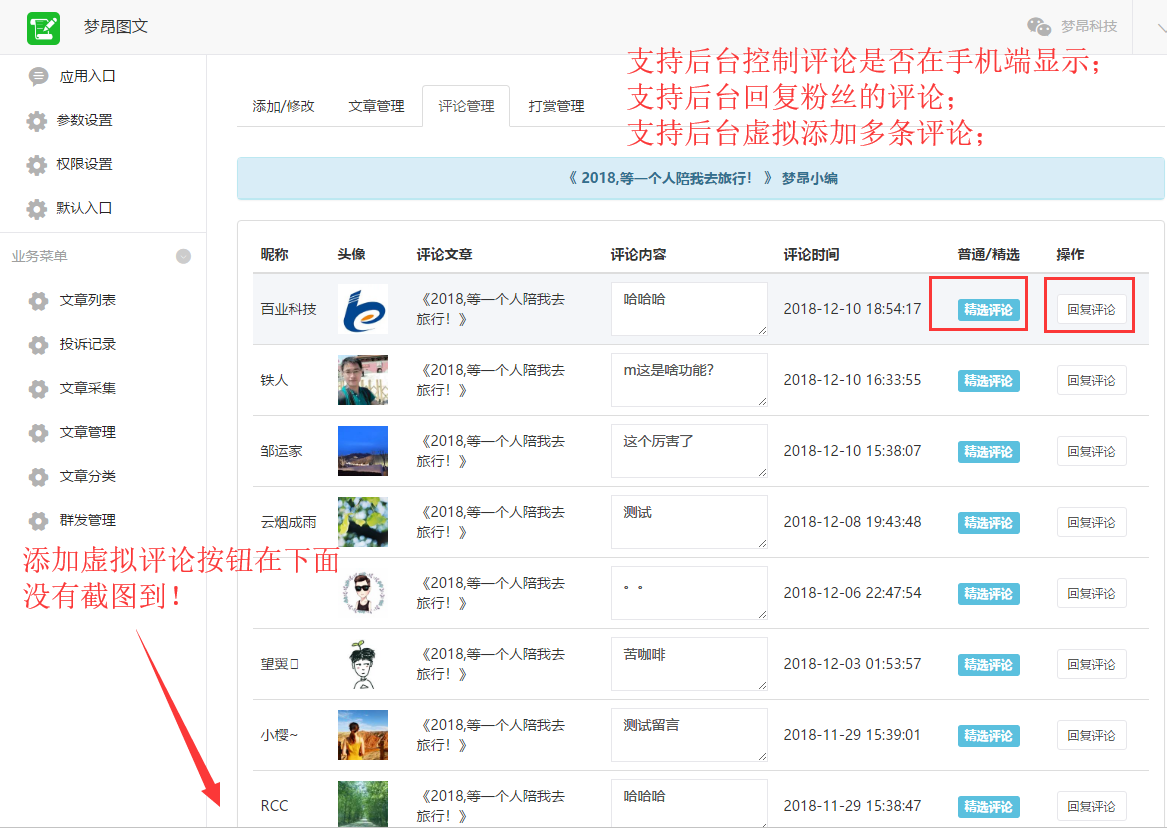
Task: Click the comment box containing m这是啥功能?
Action: [x=689, y=380]
